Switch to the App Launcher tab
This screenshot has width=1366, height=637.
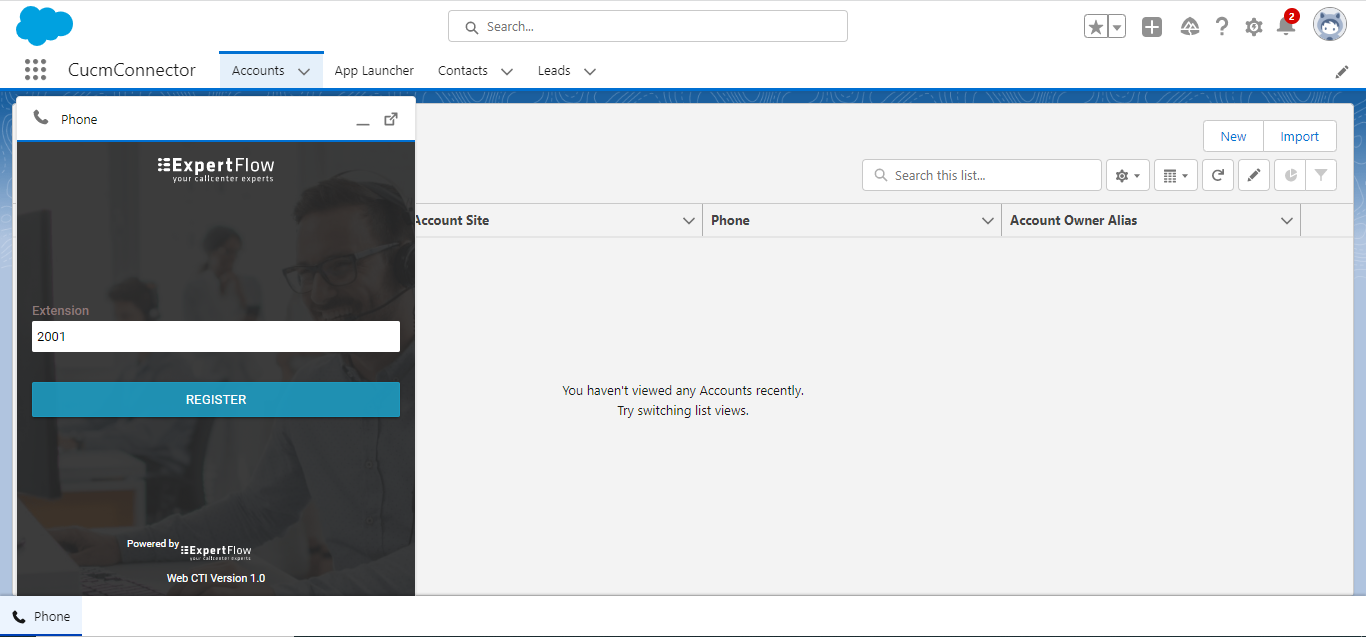(x=374, y=71)
